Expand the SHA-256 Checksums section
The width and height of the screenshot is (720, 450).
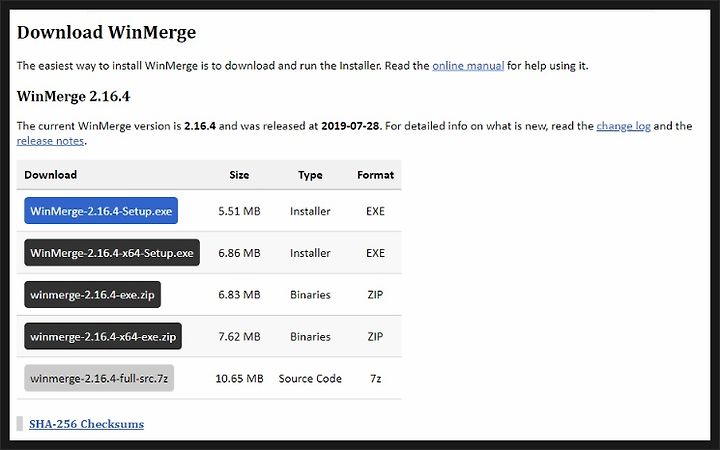pos(86,424)
